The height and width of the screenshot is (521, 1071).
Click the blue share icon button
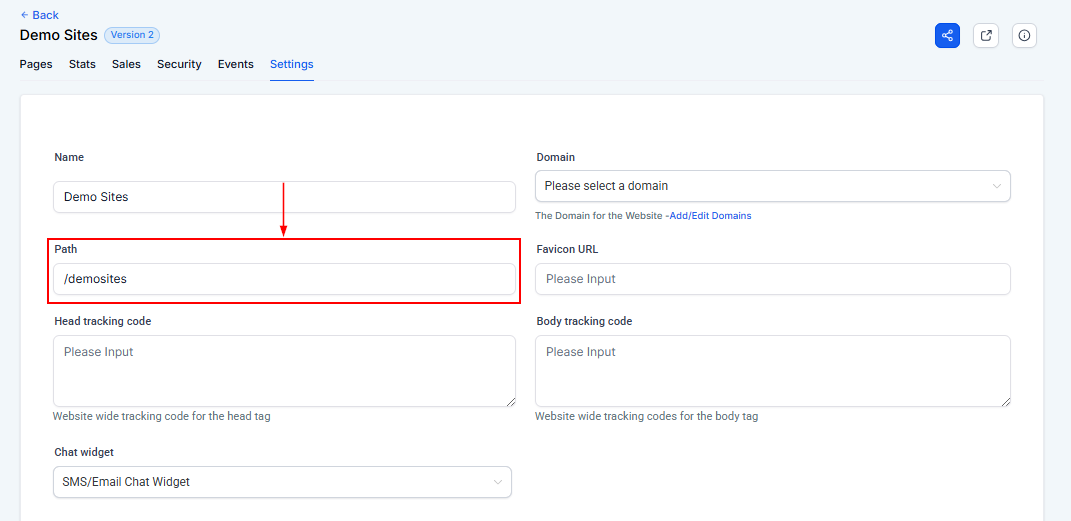(x=947, y=35)
